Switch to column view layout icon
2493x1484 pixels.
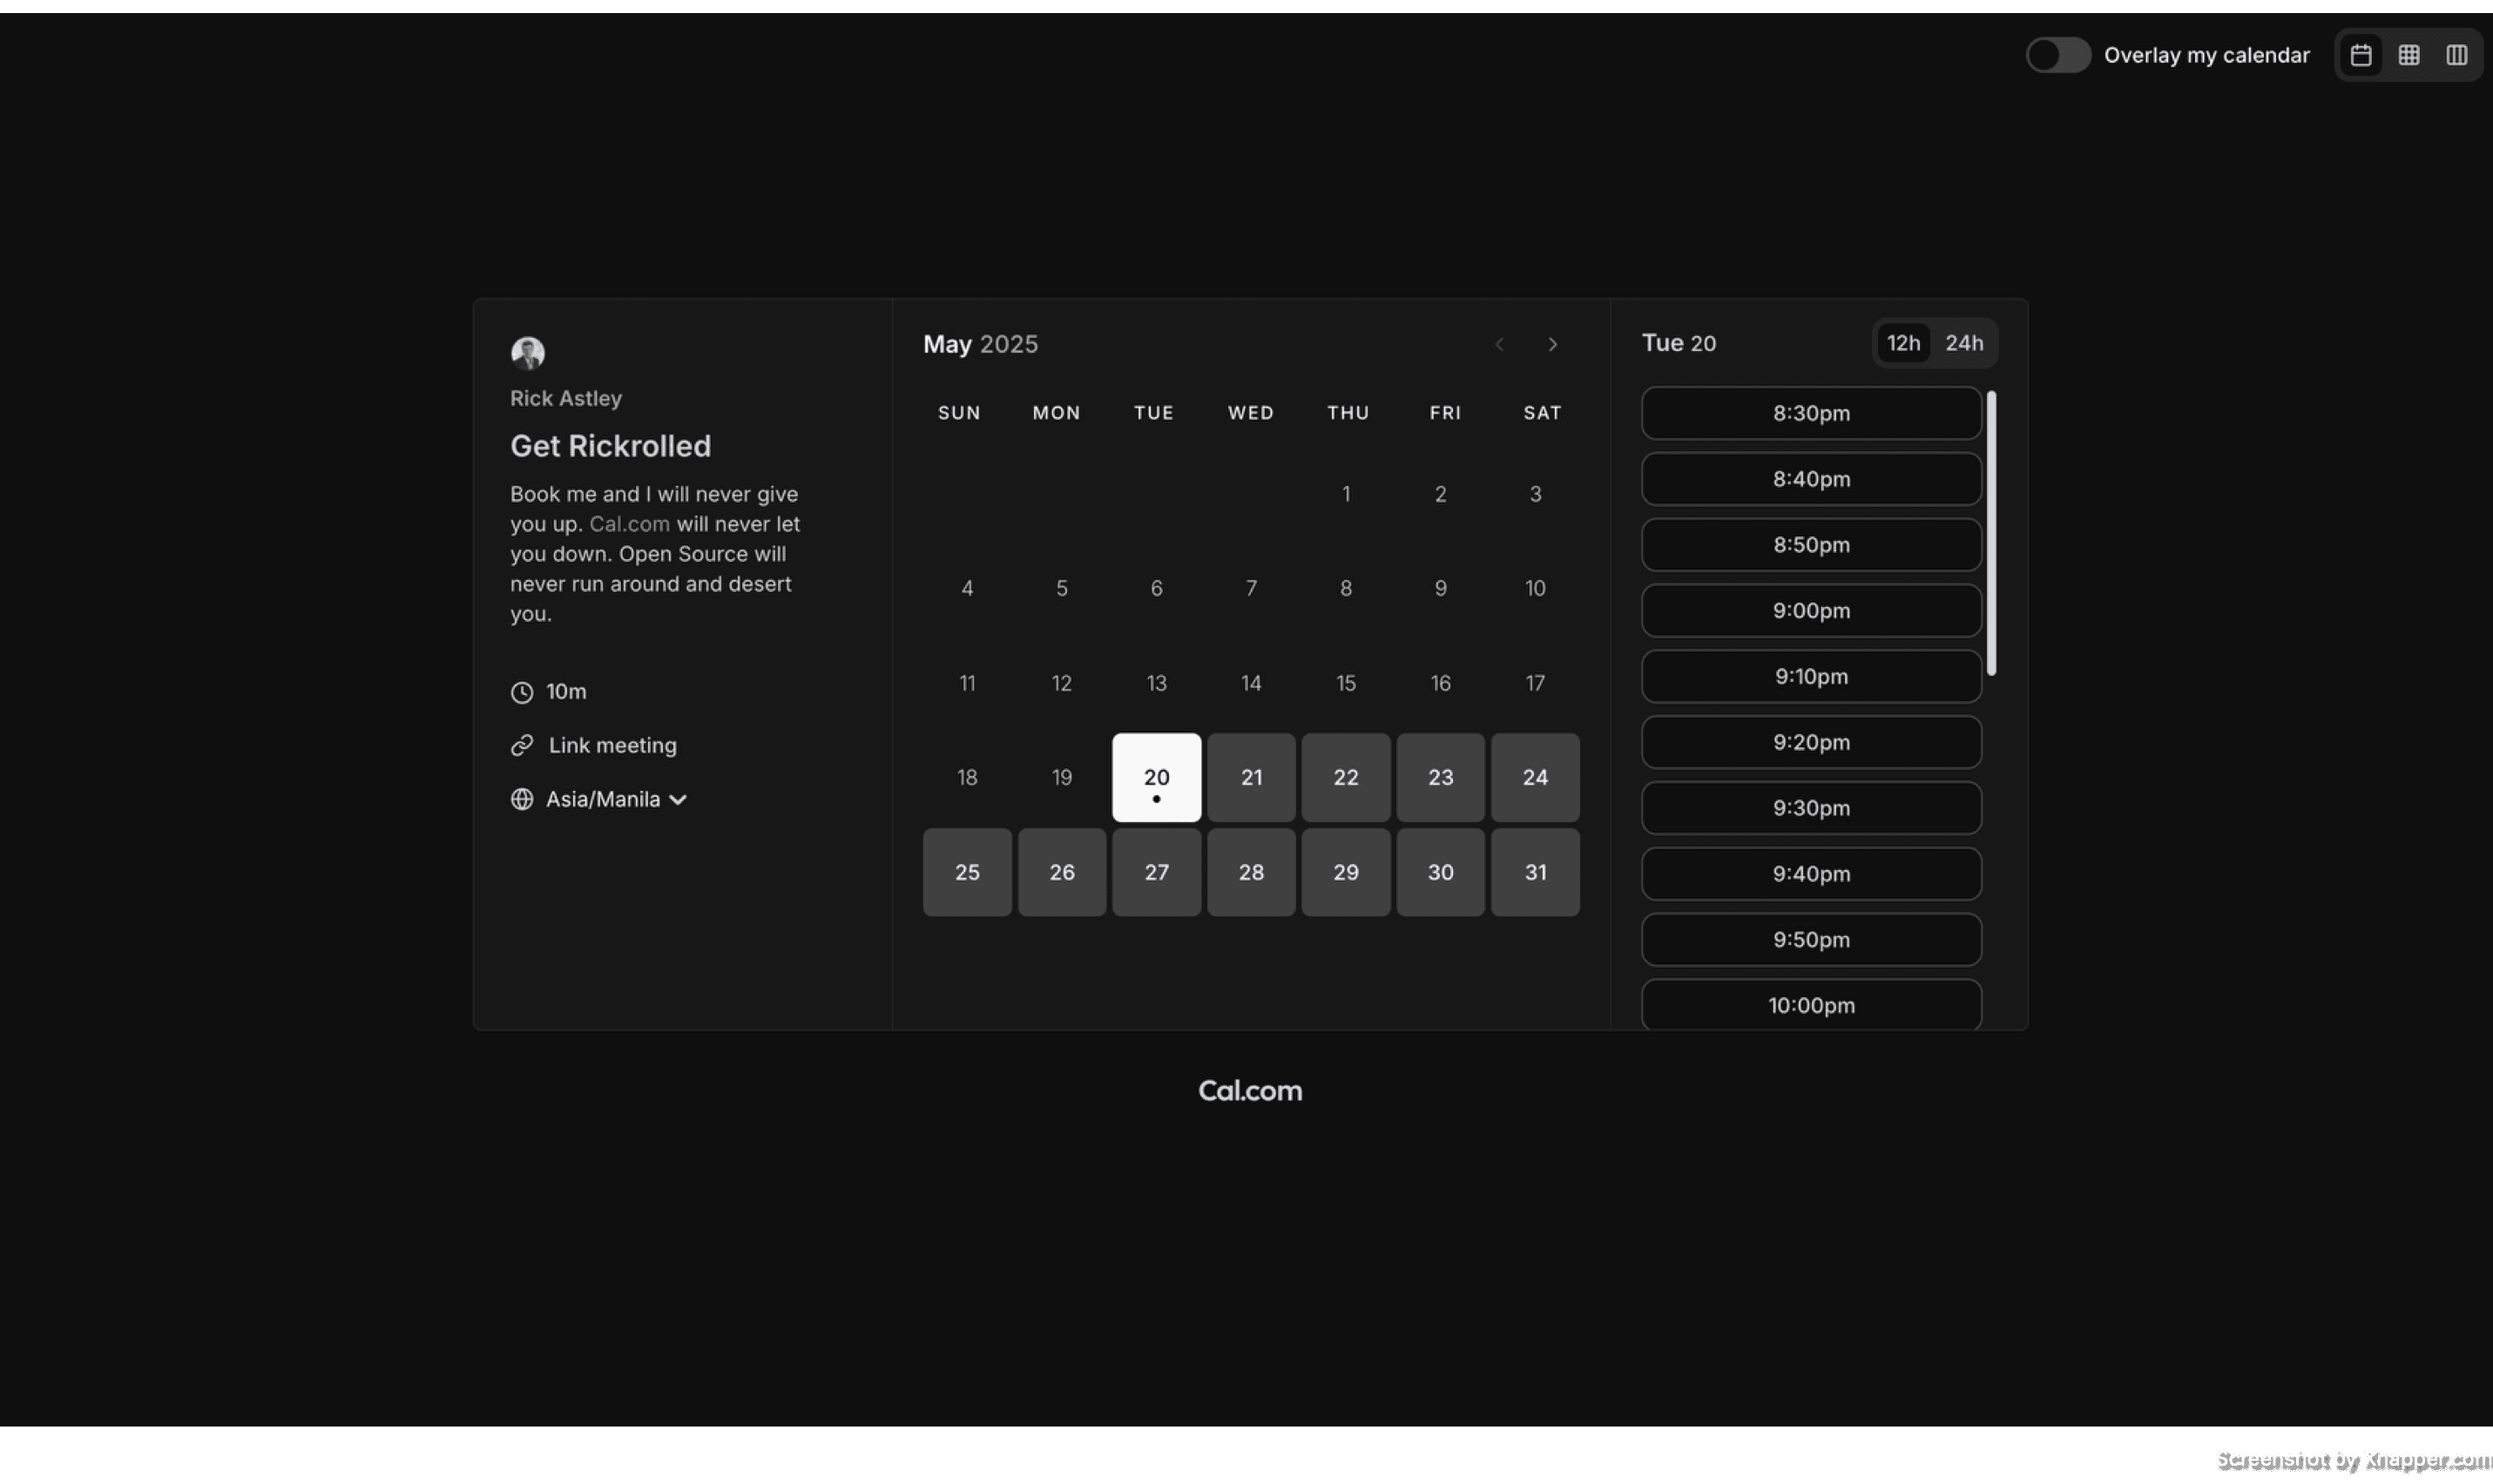(2456, 55)
